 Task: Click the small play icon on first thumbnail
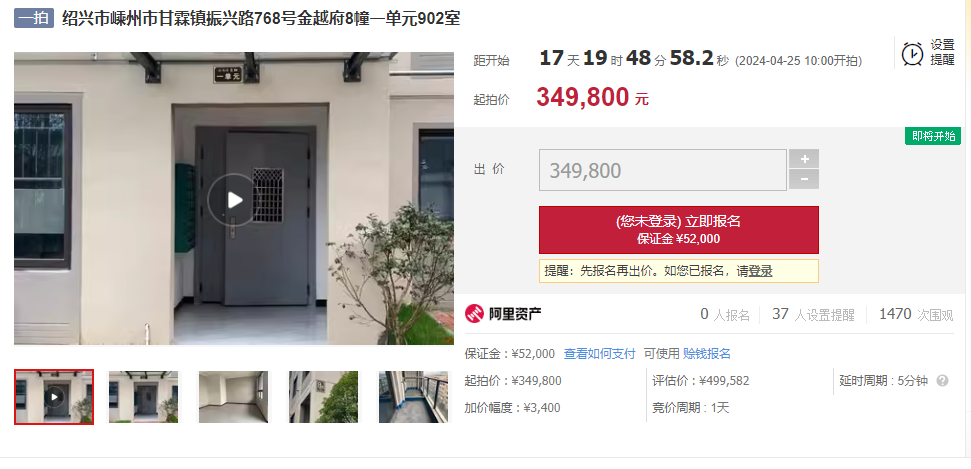coord(54,397)
